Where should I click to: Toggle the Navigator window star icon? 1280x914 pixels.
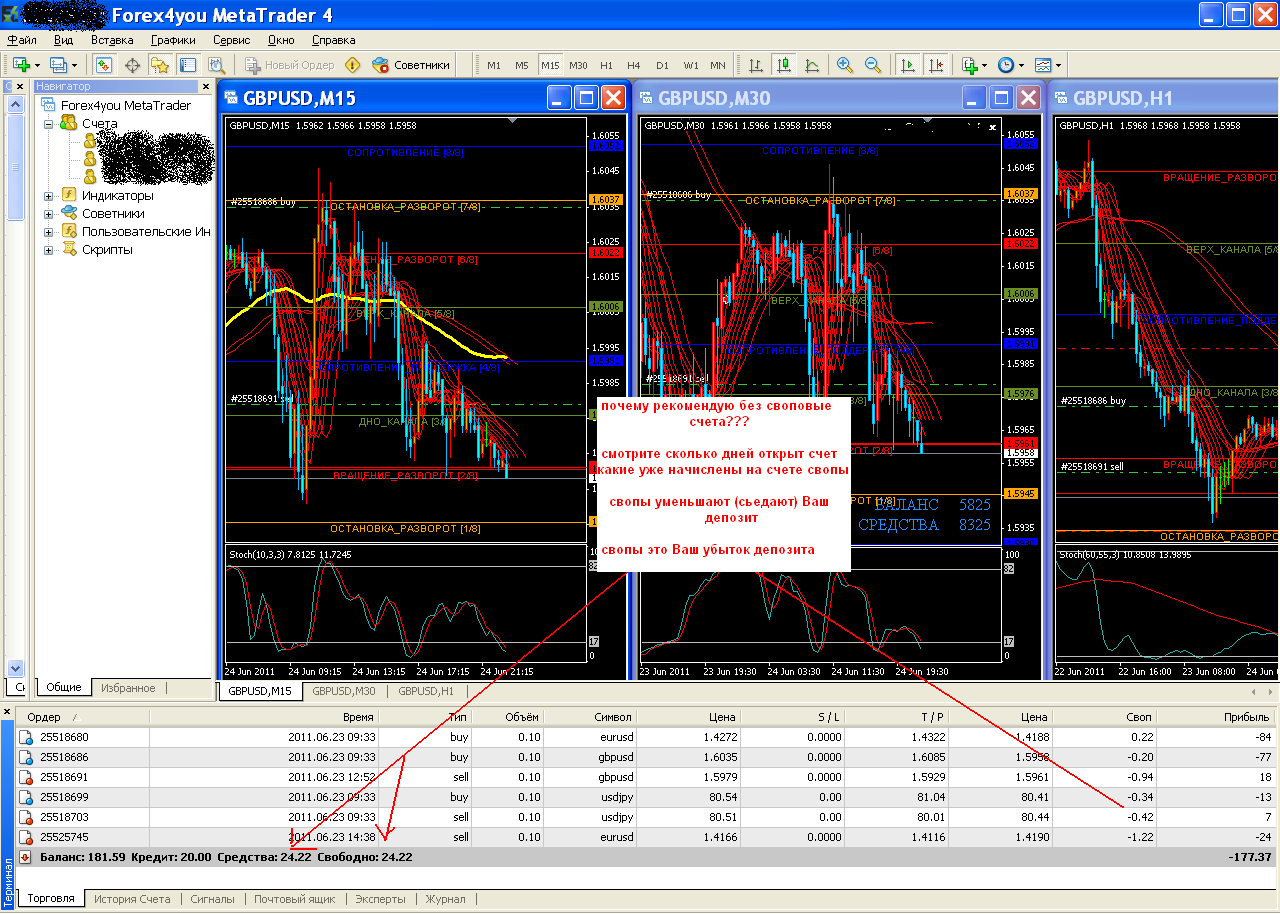pyautogui.click(x=160, y=65)
